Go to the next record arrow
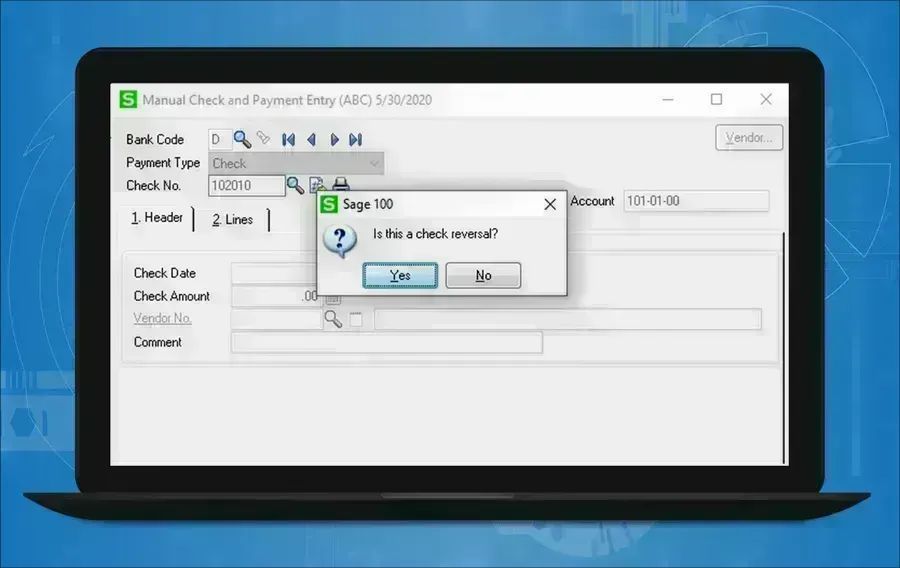Screen dimensions: 900x568 tap(334, 139)
